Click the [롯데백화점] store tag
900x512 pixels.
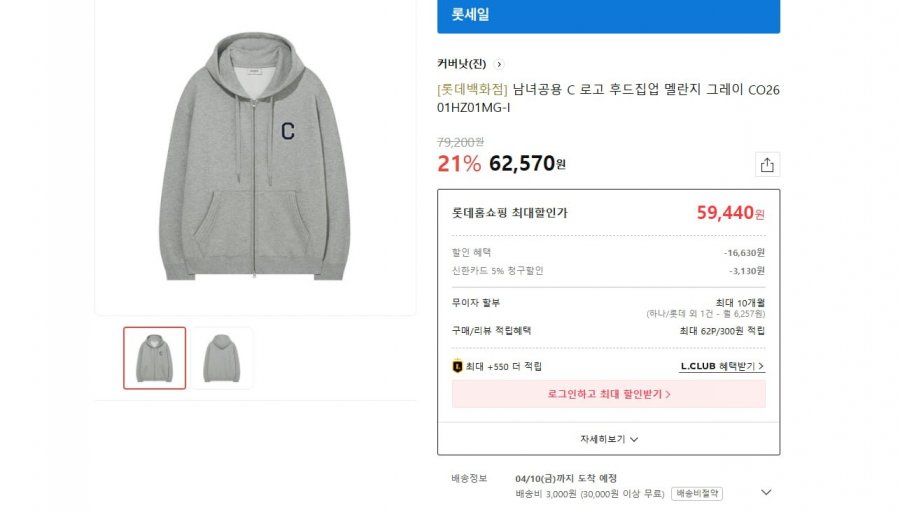click(x=473, y=90)
